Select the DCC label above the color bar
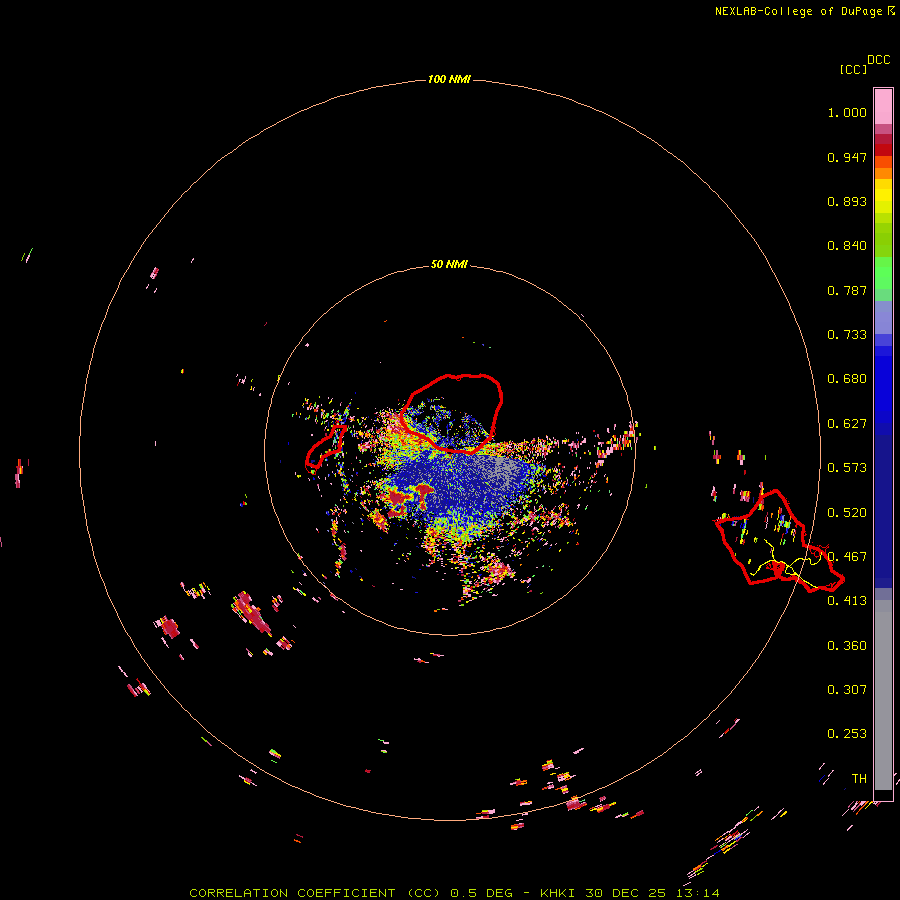 click(x=879, y=60)
